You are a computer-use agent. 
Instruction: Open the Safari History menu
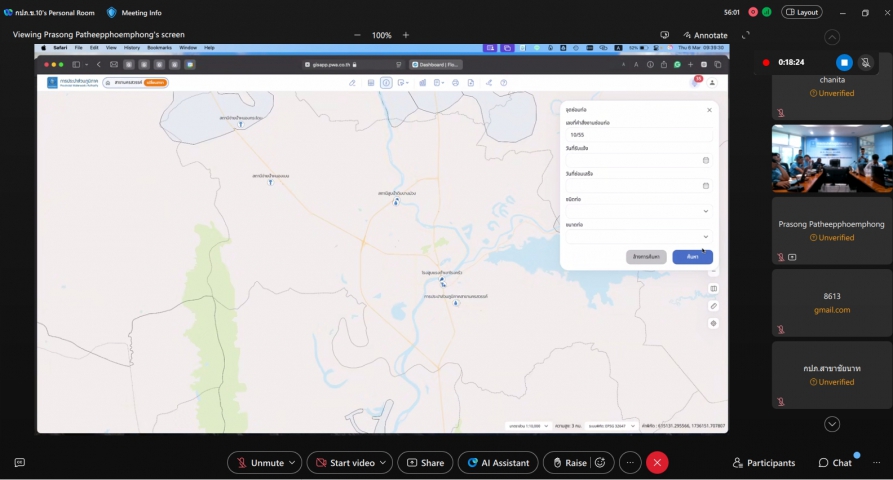132,48
